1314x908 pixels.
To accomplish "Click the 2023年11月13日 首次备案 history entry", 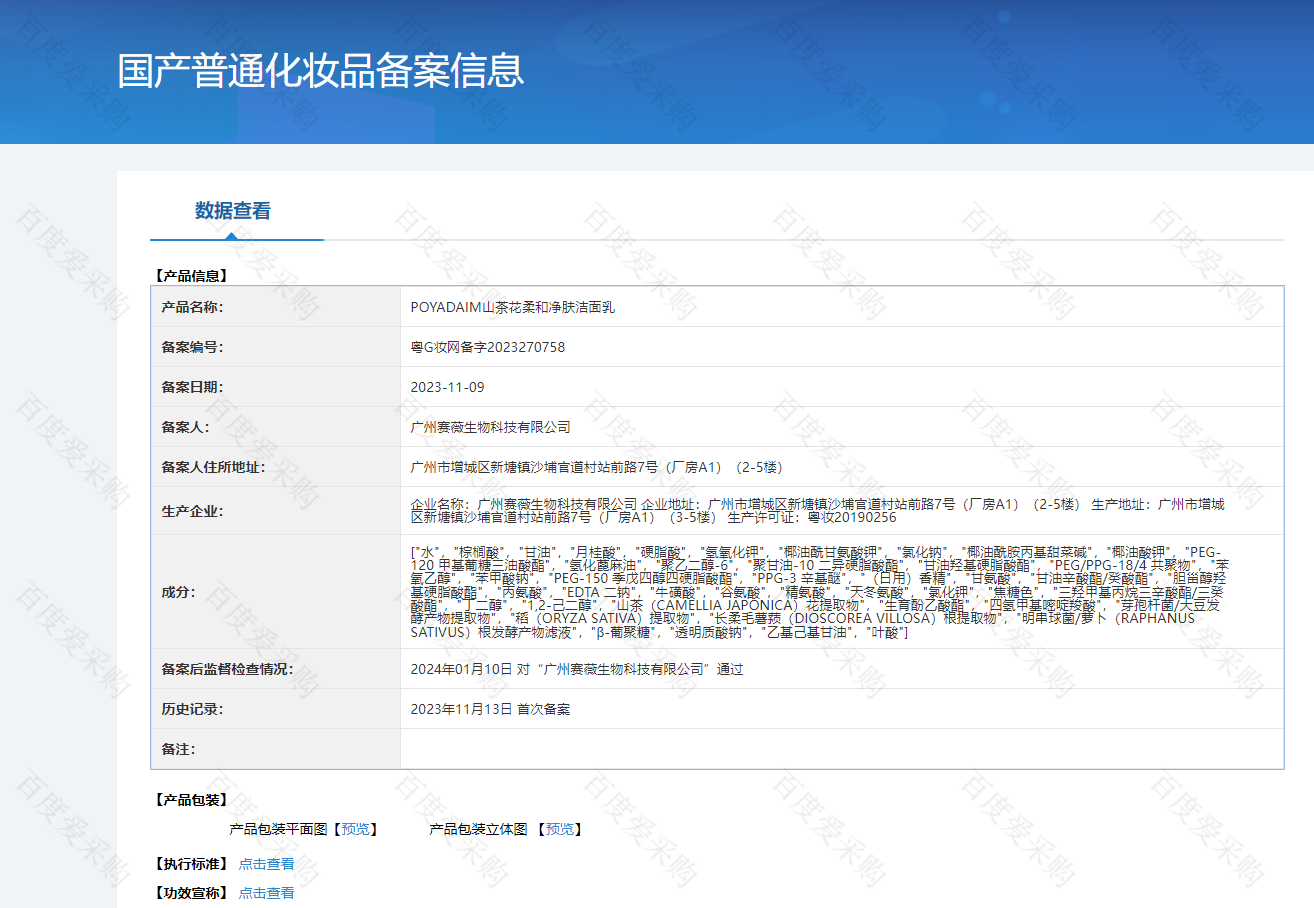I will click(x=490, y=709).
